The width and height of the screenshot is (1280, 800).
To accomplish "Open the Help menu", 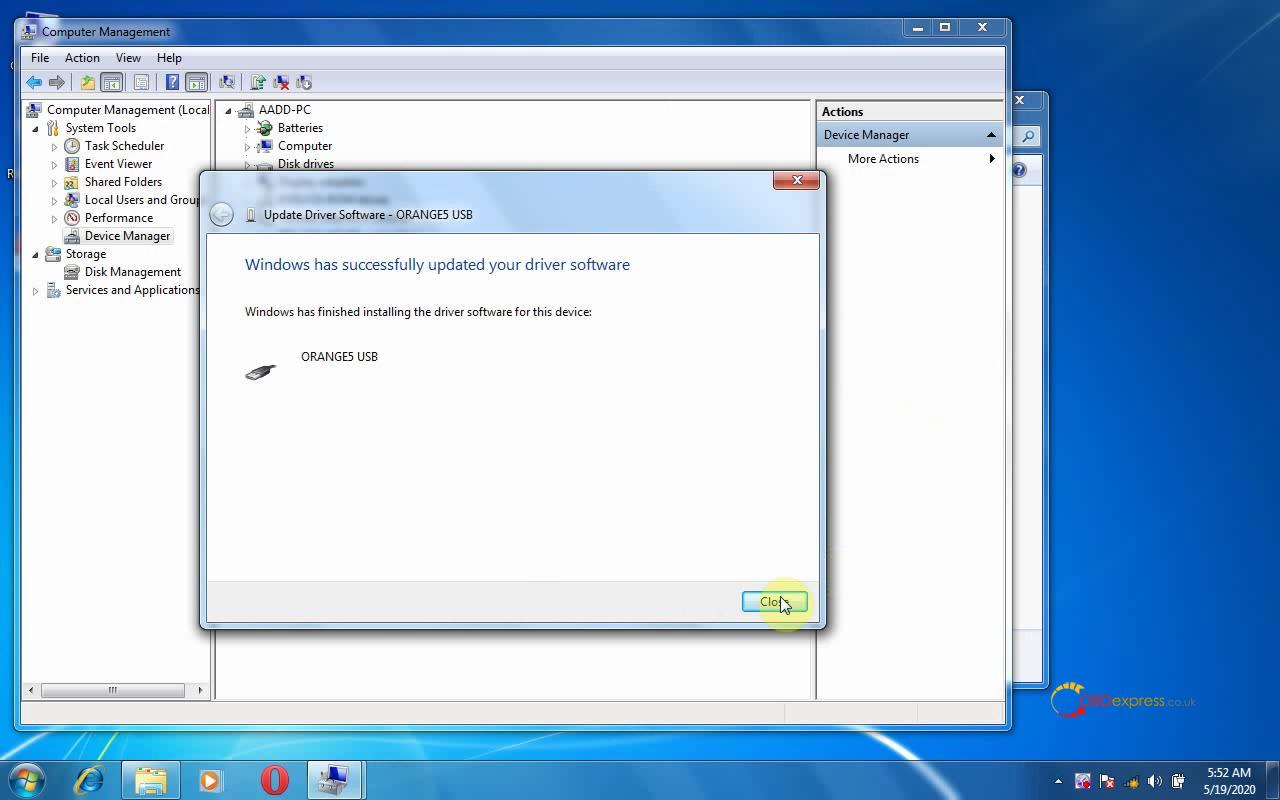I will pyautogui.click(x=169, y=58).
